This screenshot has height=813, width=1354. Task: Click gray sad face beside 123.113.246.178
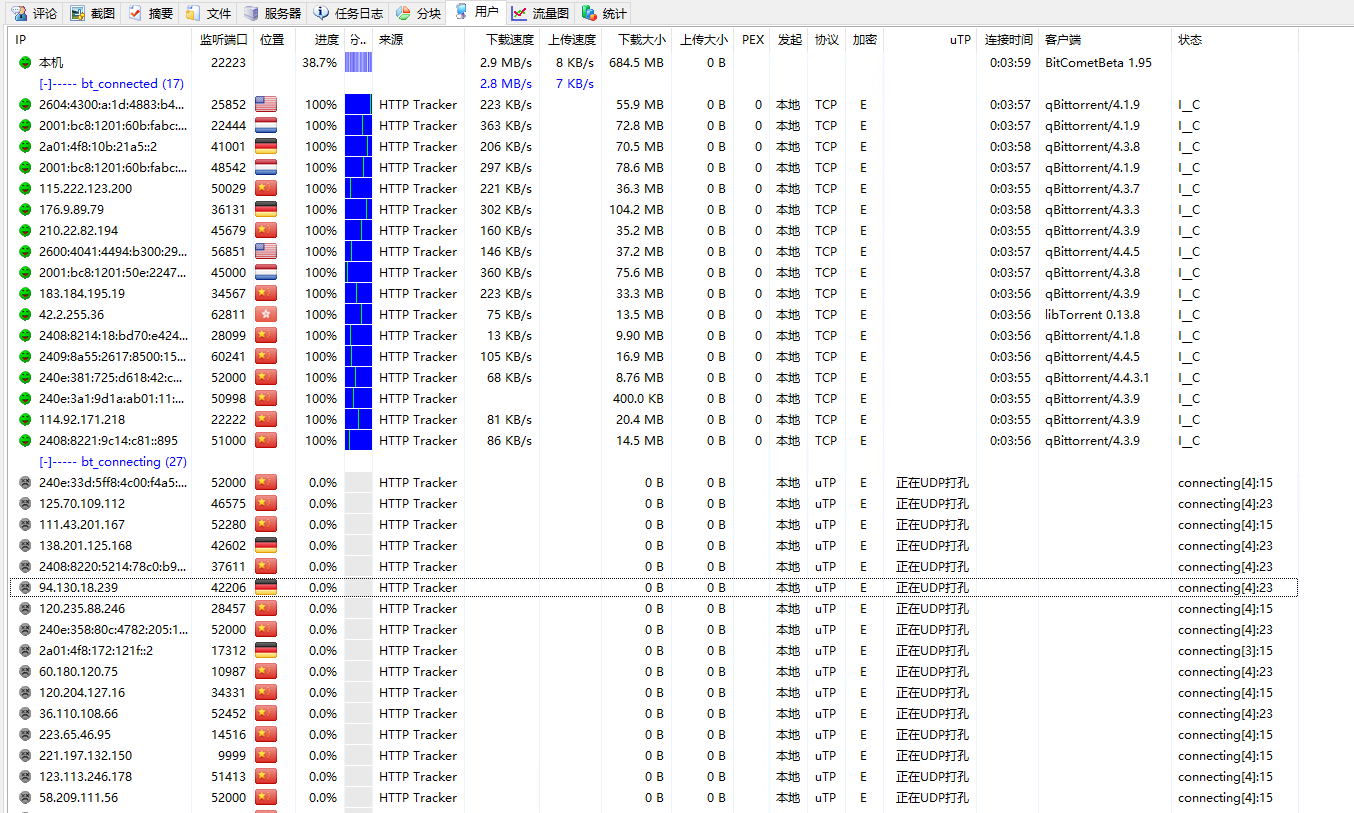[25, 777]
